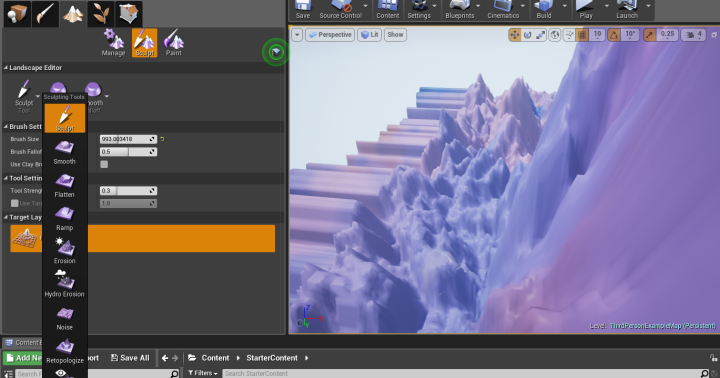This screenshot has height=378, width=720.
Task: Open the camera speed 4 setting
Action: pyautogui.click(x=694, y=35)
